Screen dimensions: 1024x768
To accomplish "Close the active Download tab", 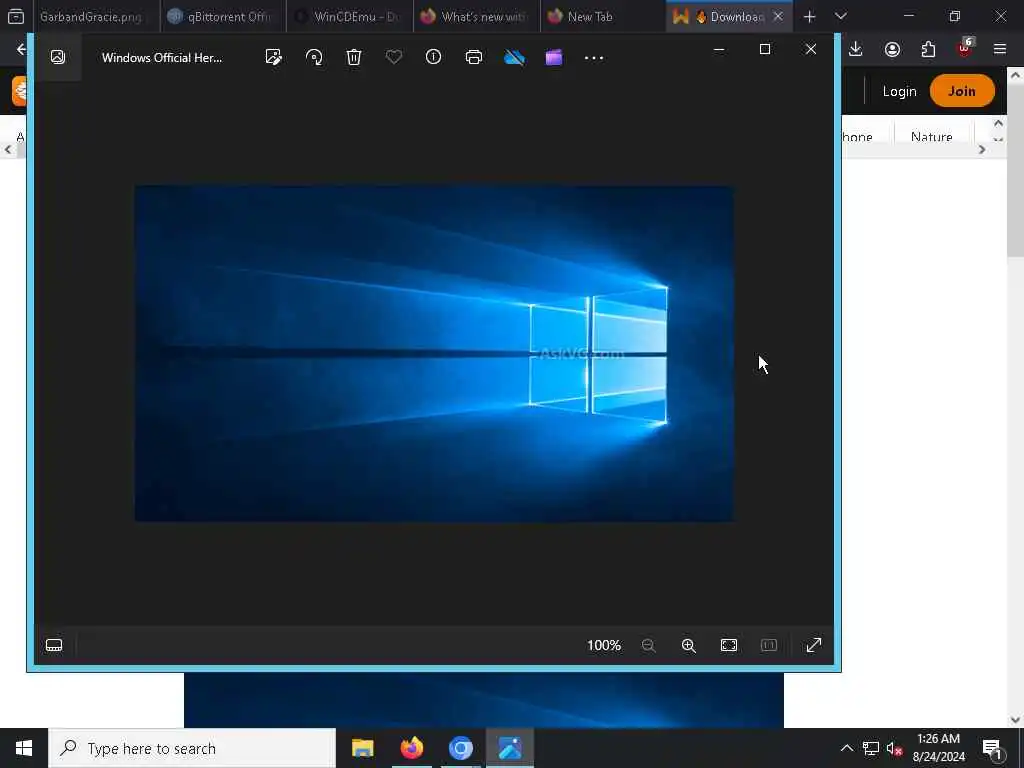I will point(778,17).
